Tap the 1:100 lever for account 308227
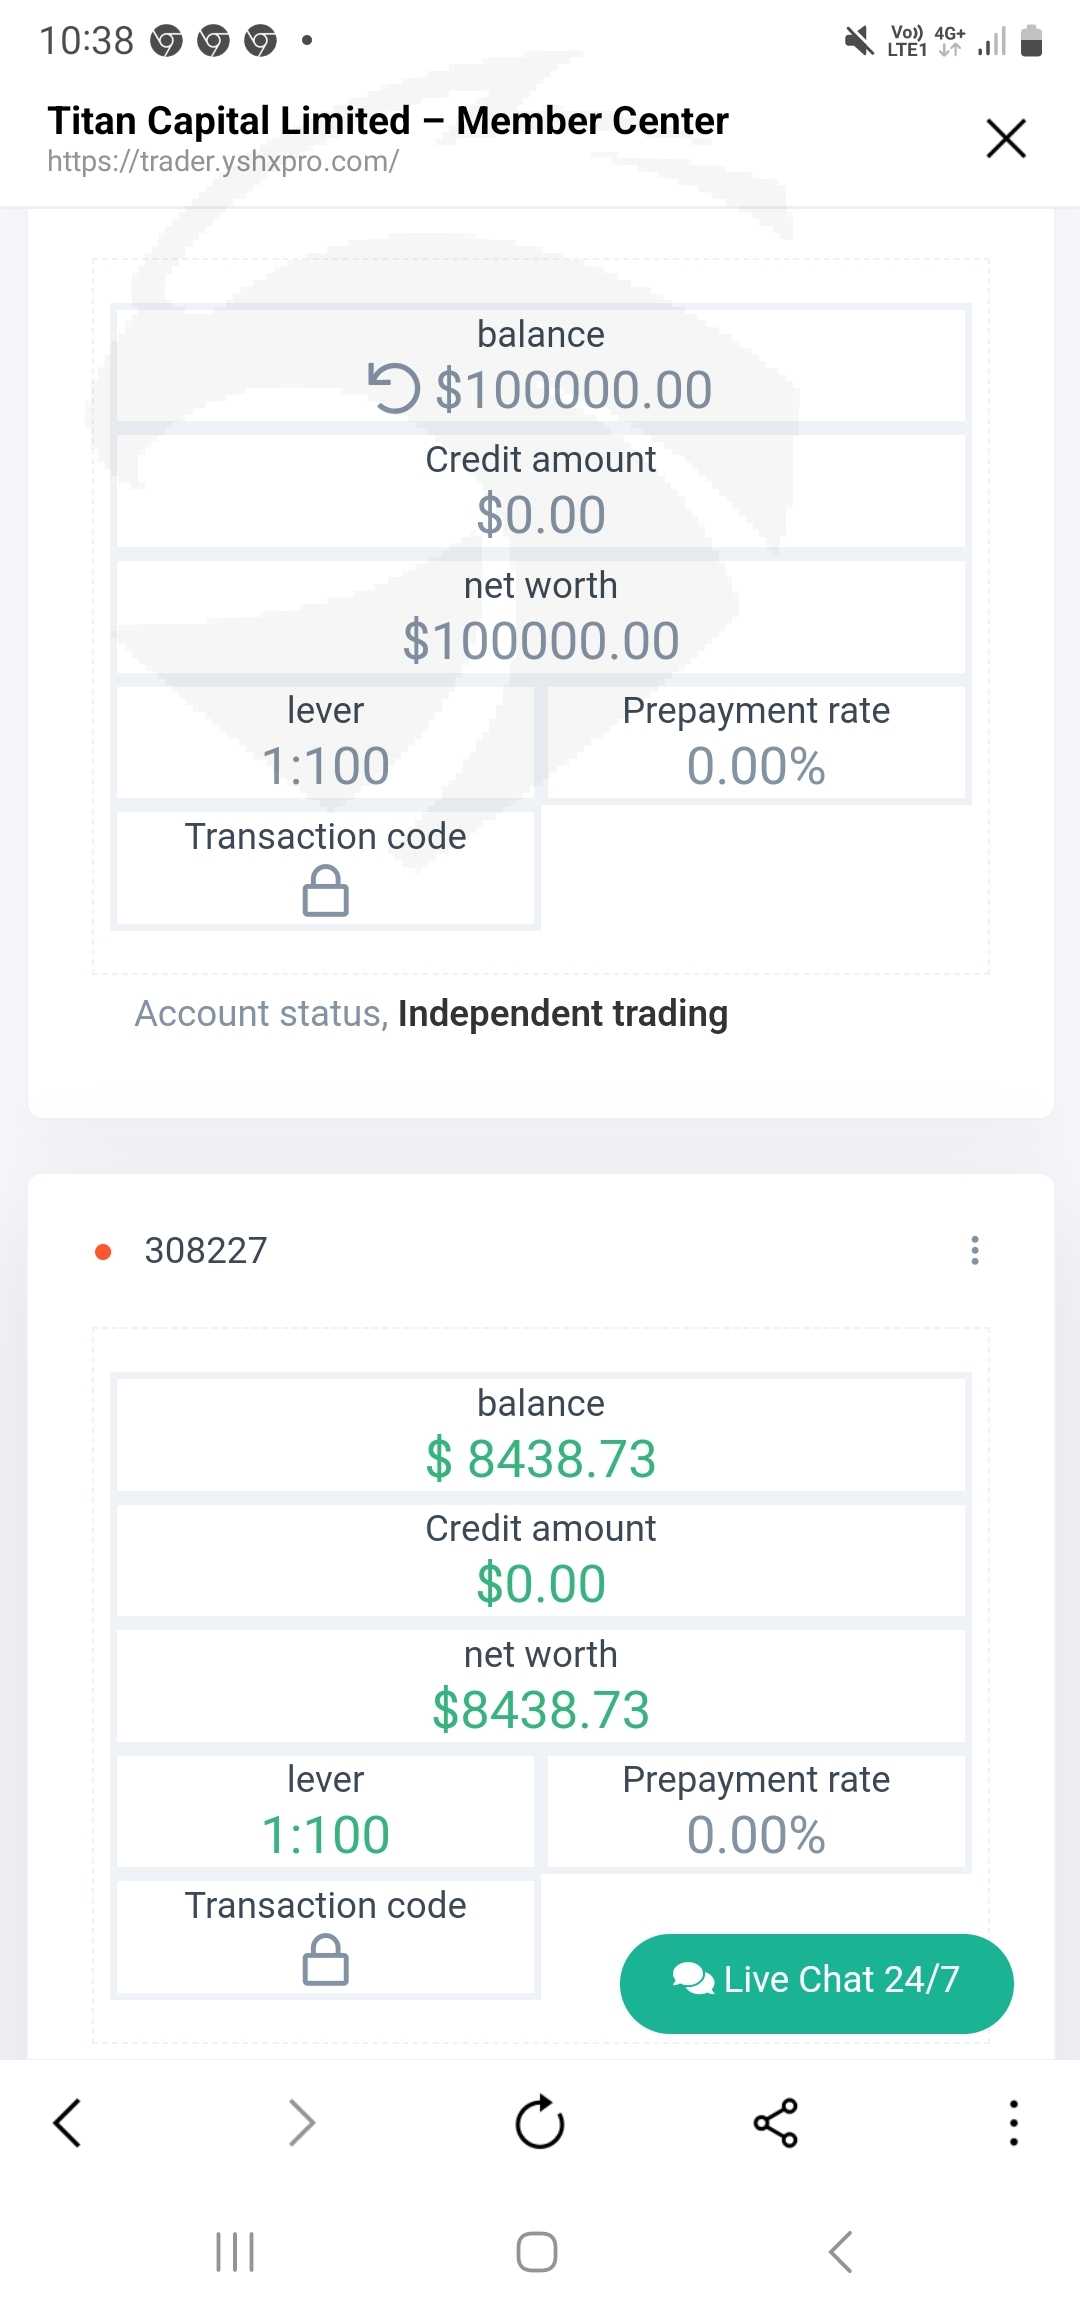 tap(325, 1834)
